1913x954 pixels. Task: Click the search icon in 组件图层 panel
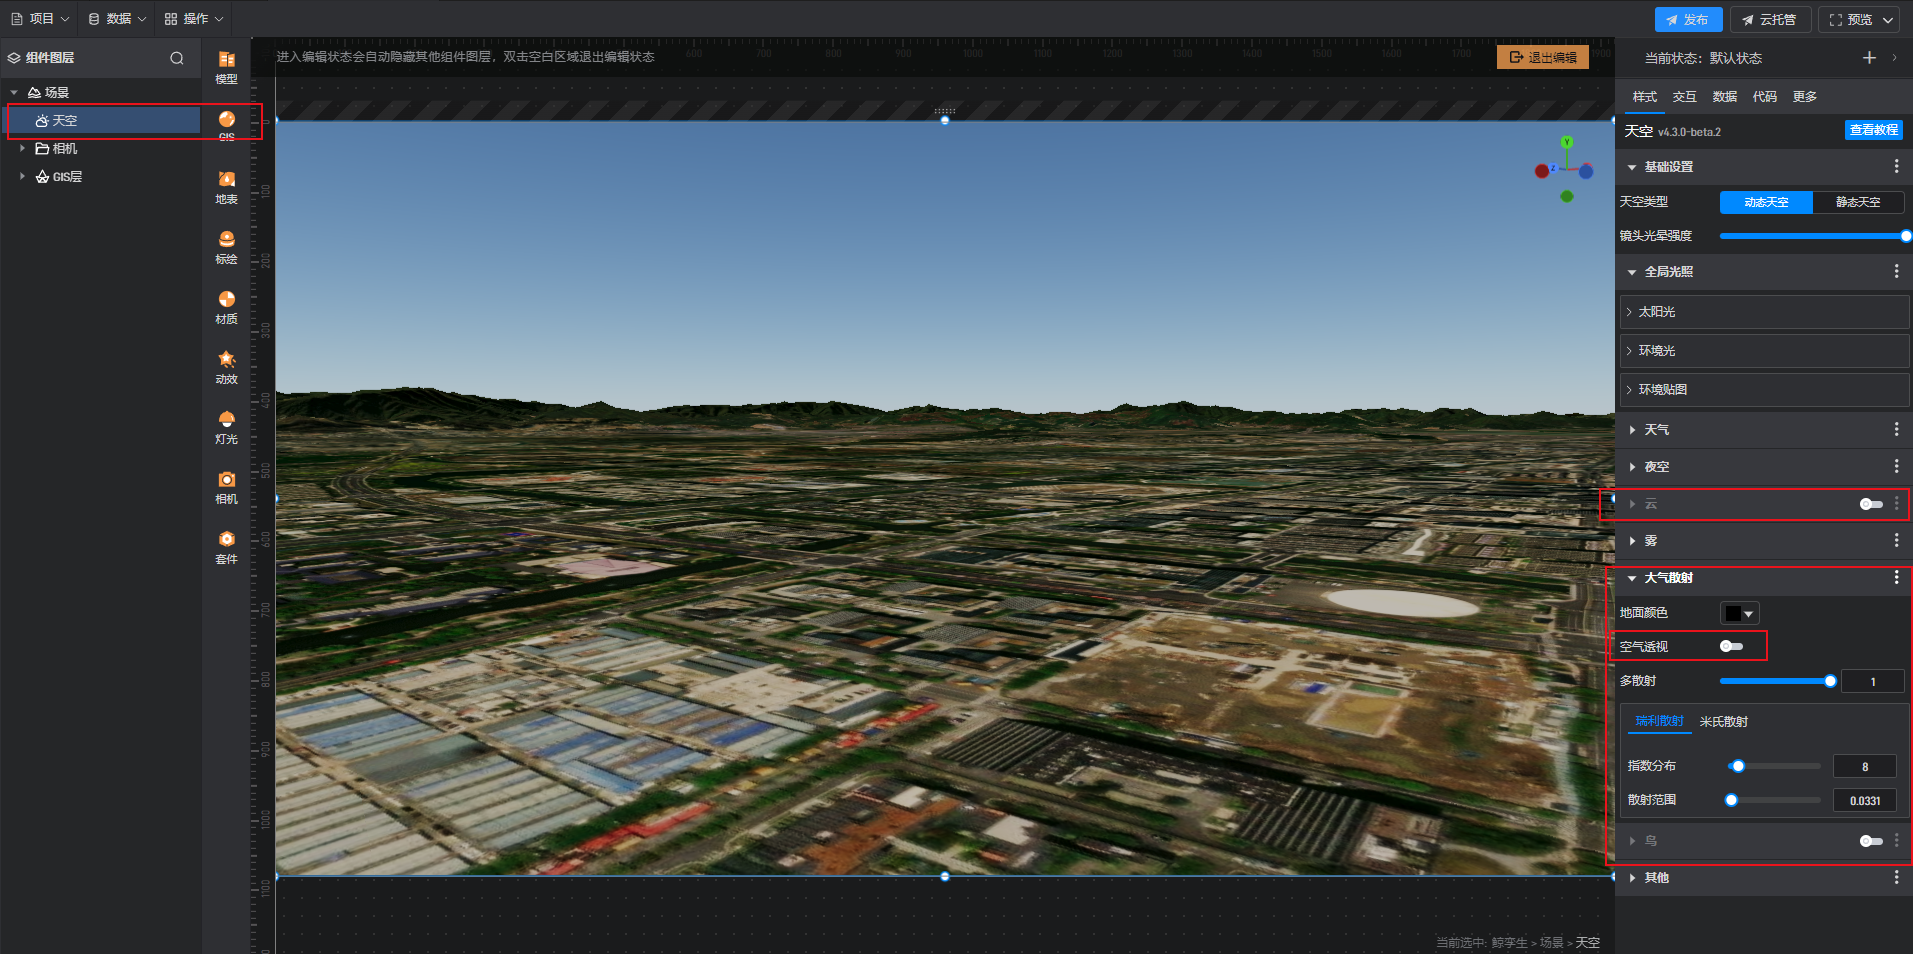coord(177,58)
